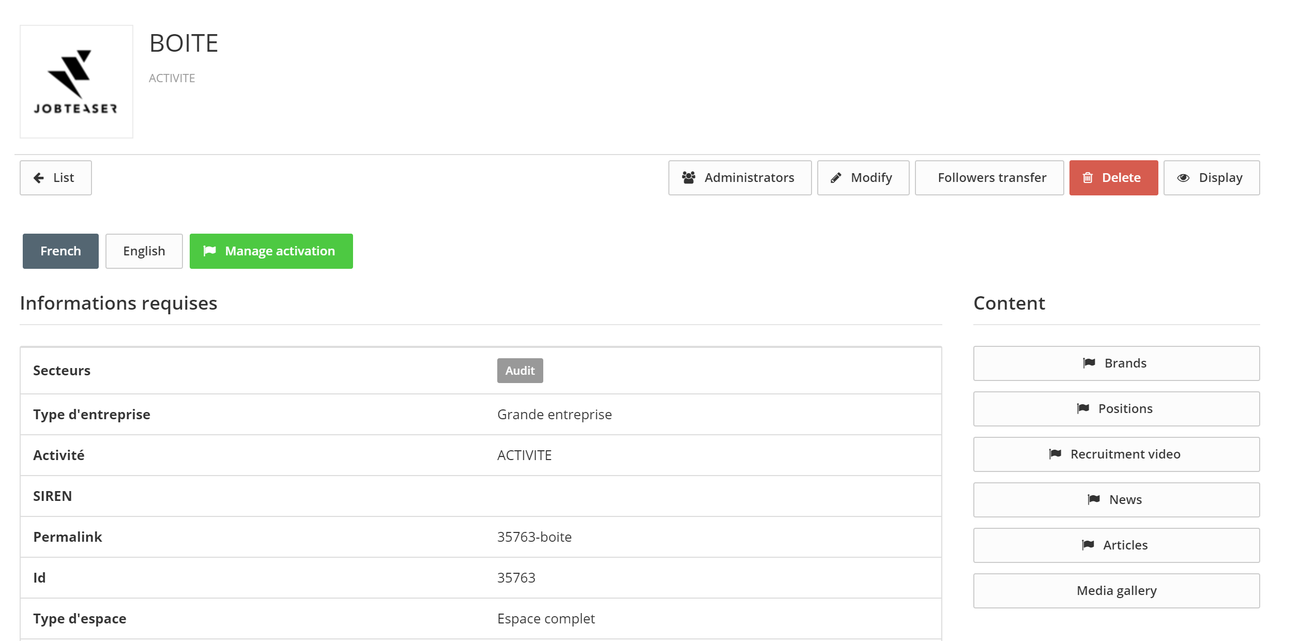This screenshot has height=641, width=1300.
Task: Click the SIREN row label
Action: click(53, 496)
